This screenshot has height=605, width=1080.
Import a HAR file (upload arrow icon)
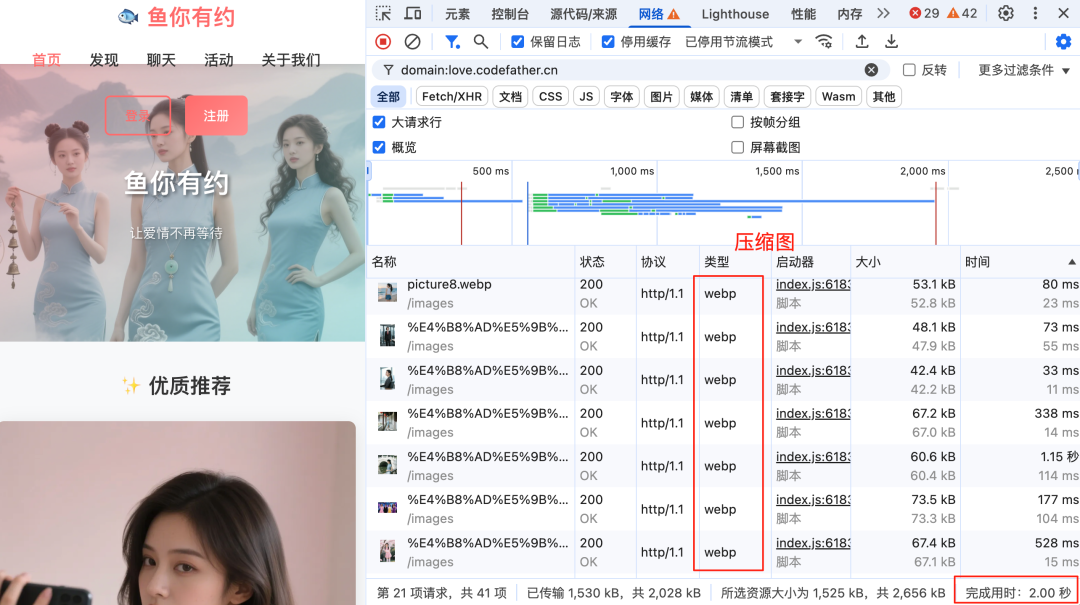click(x=862, y=41)
